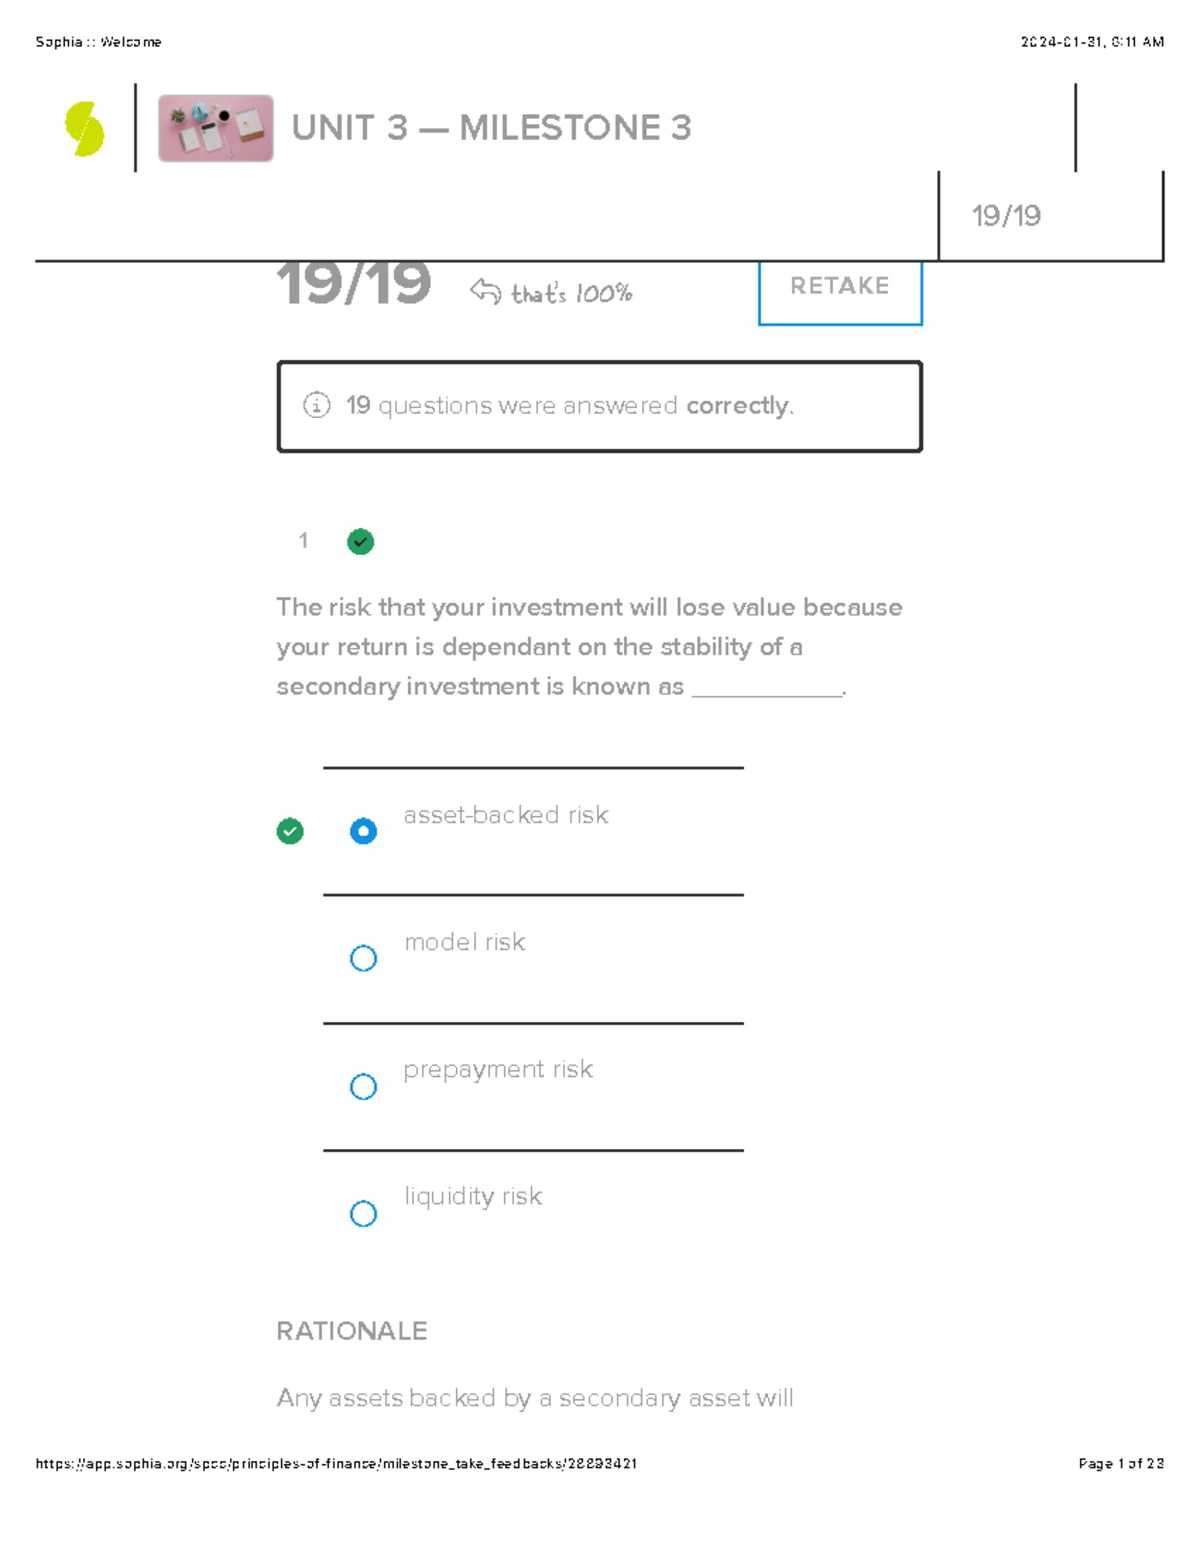Choose the prepayment risk option

point(363,1086)
